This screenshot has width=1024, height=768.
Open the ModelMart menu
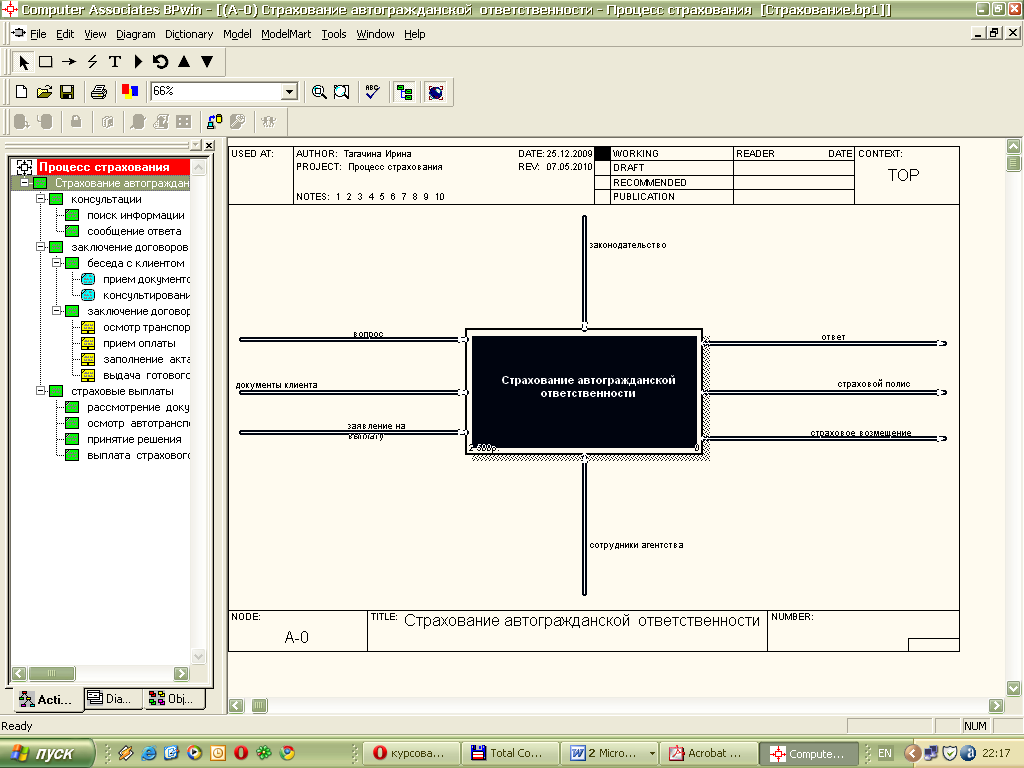tap(286, 34)
